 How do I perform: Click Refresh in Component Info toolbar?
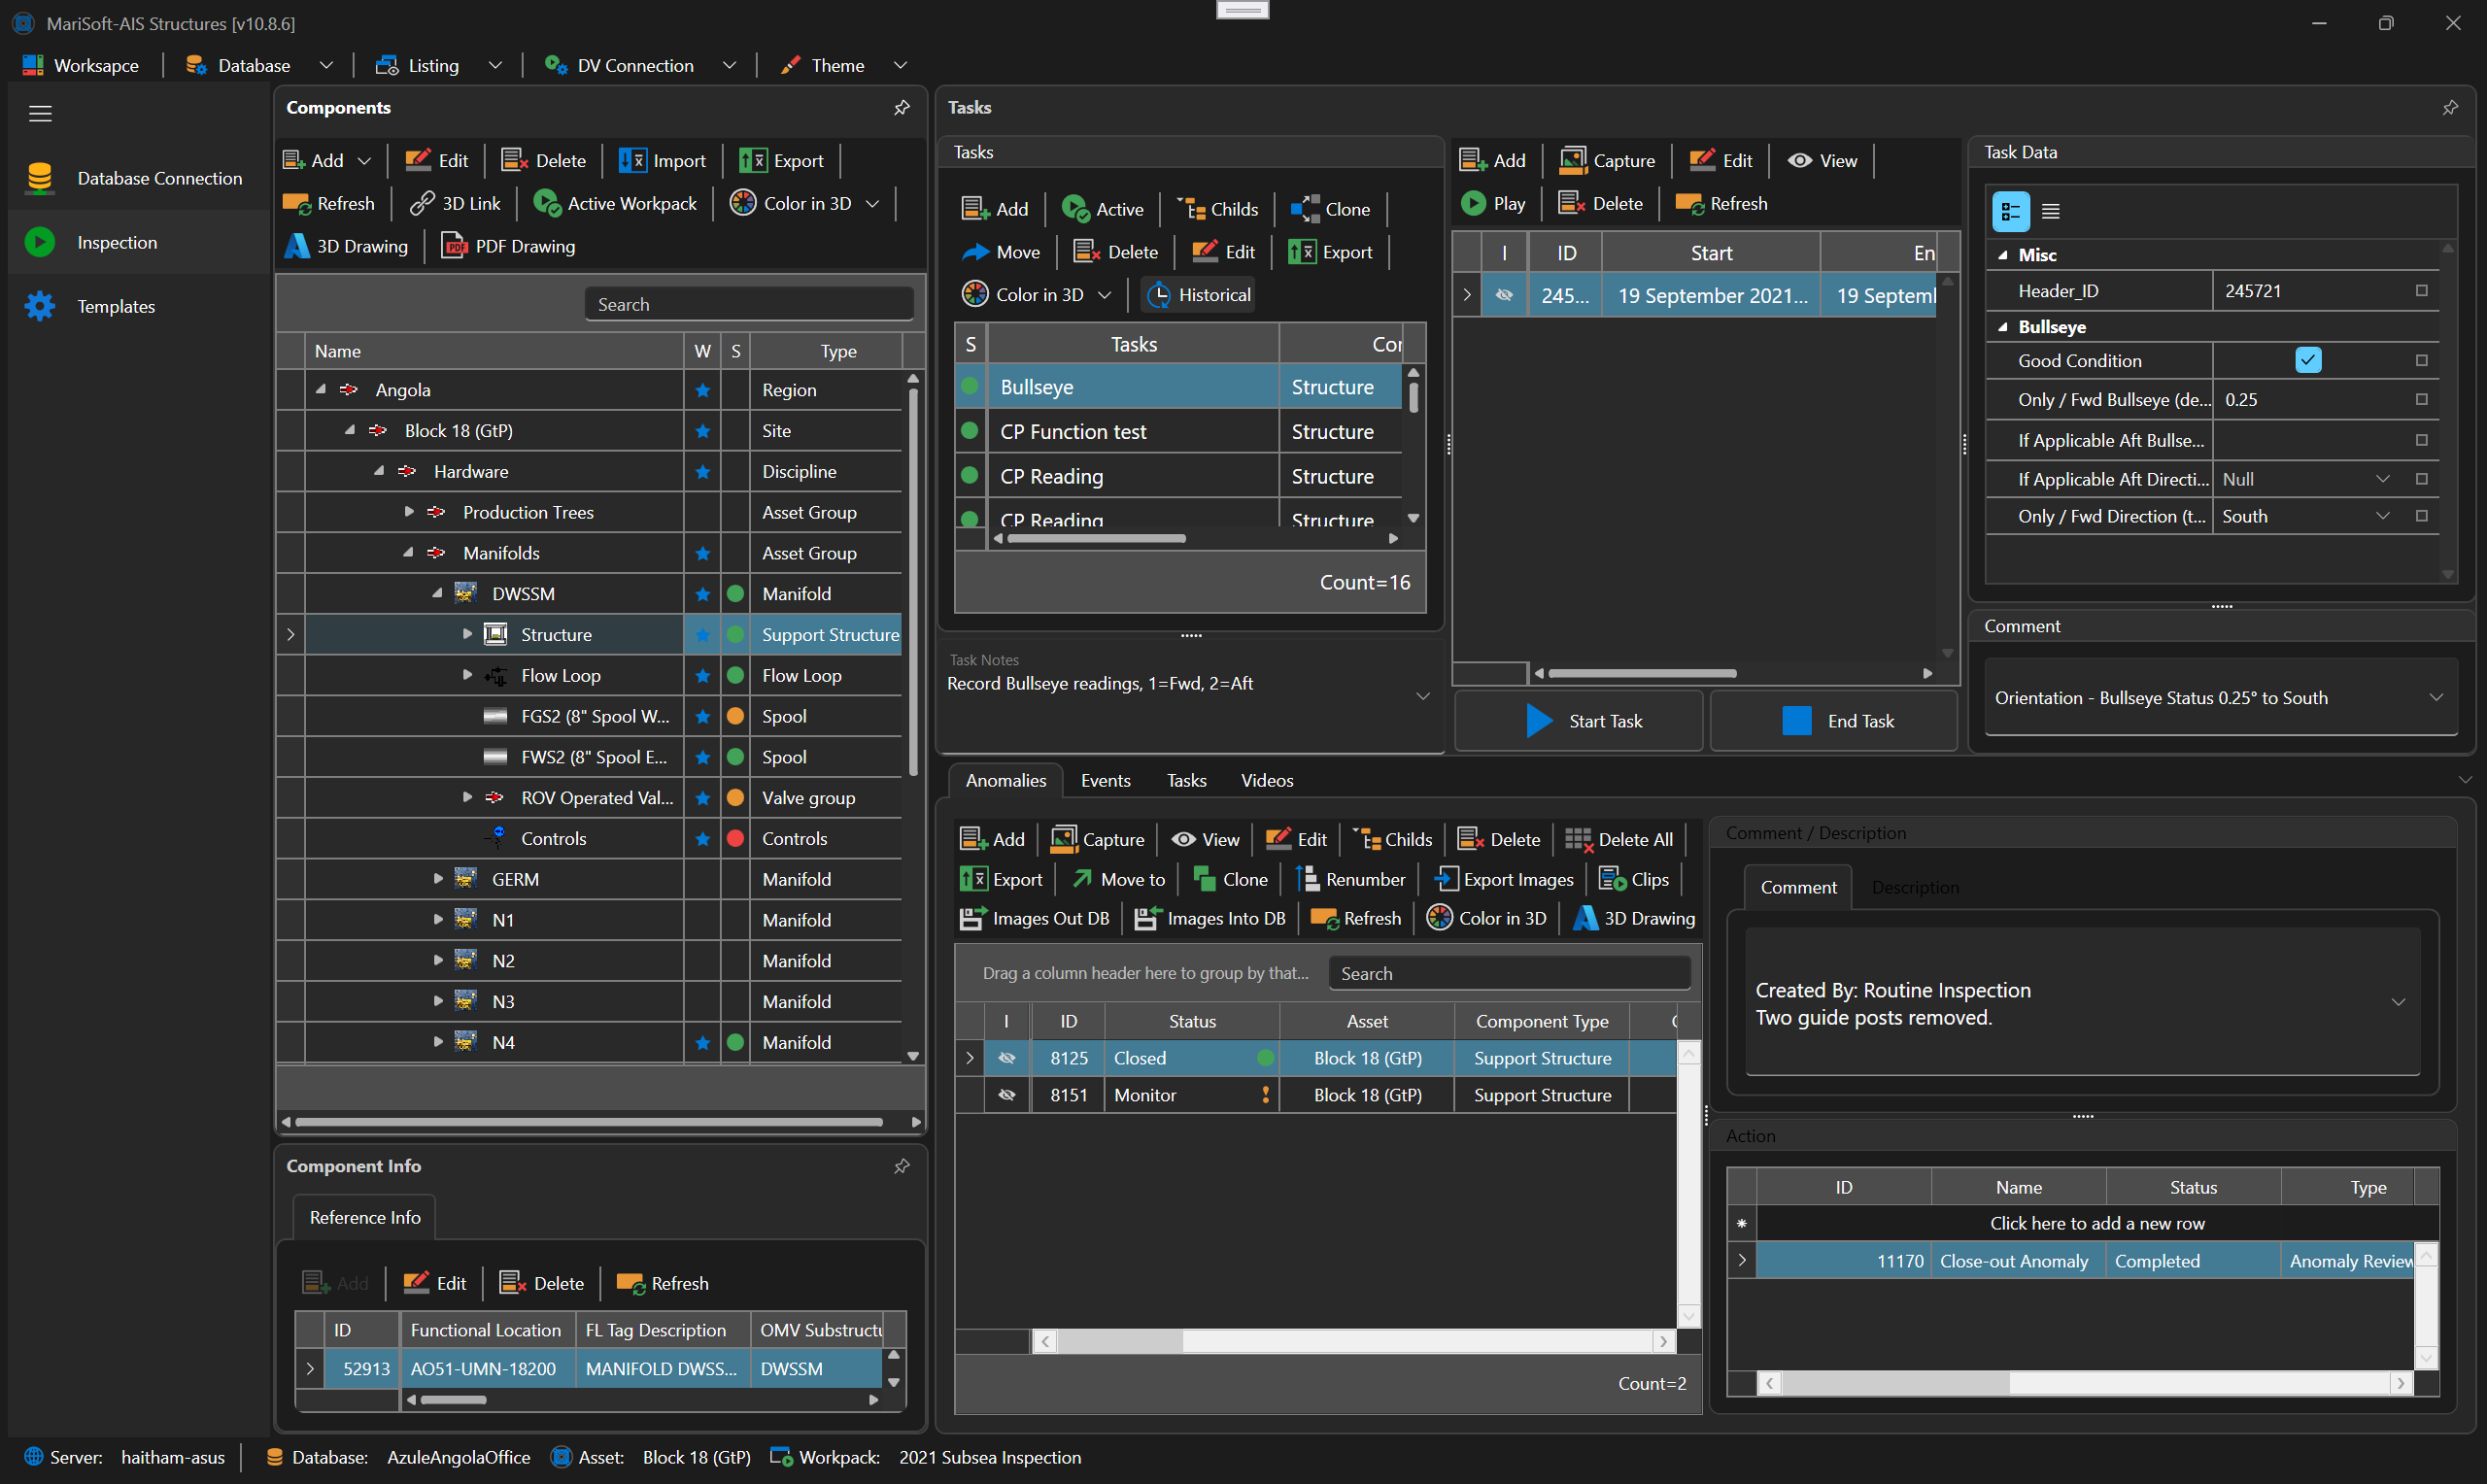[663, 1283]
